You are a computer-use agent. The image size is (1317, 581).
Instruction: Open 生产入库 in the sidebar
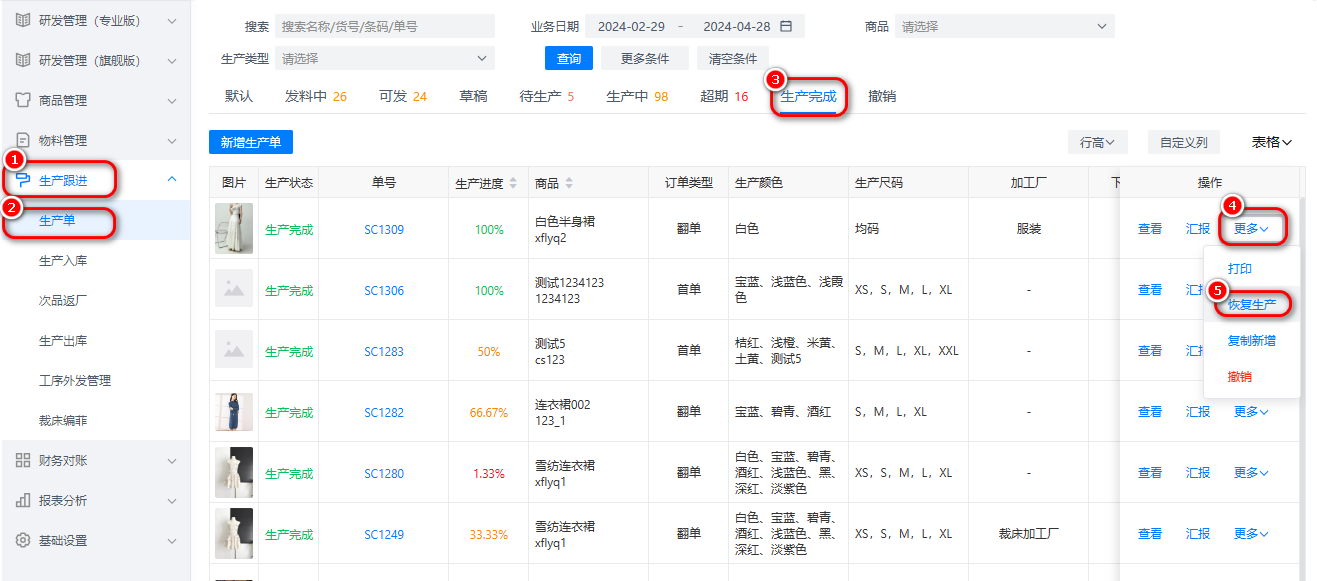tap(63, 261)
